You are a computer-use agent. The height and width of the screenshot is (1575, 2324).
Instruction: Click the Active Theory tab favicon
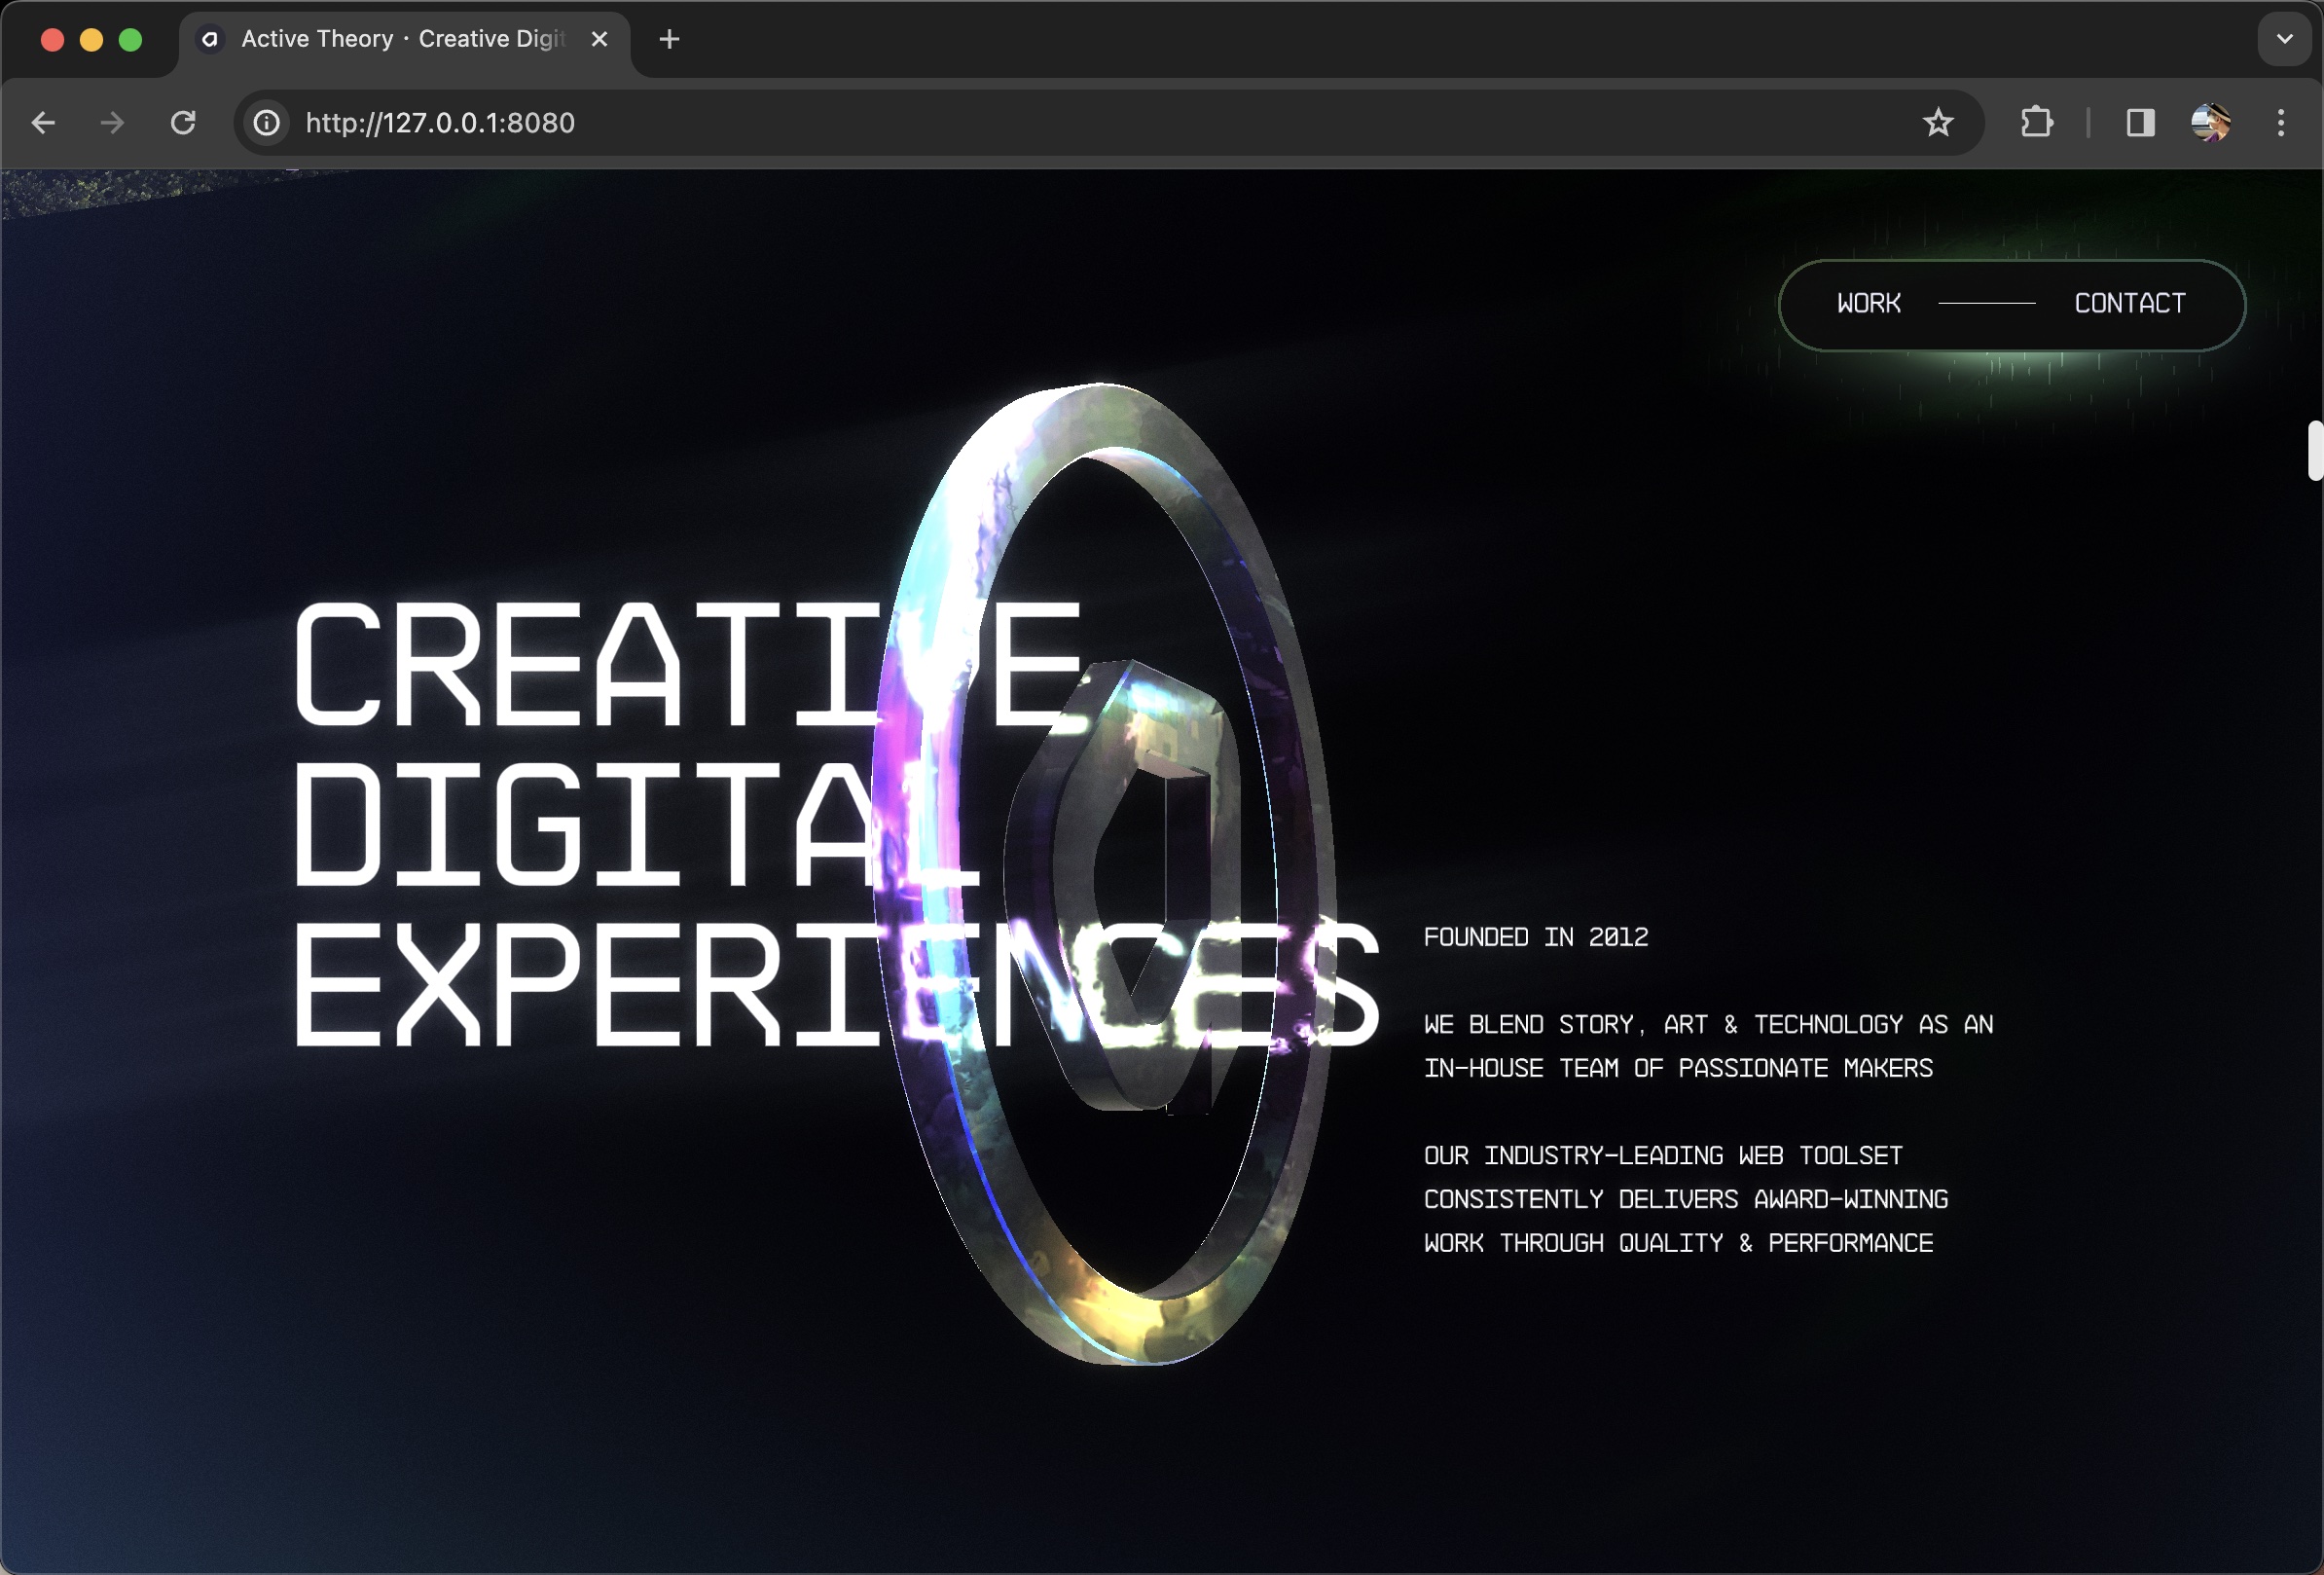pyautogui.click(x=210, y=39)
